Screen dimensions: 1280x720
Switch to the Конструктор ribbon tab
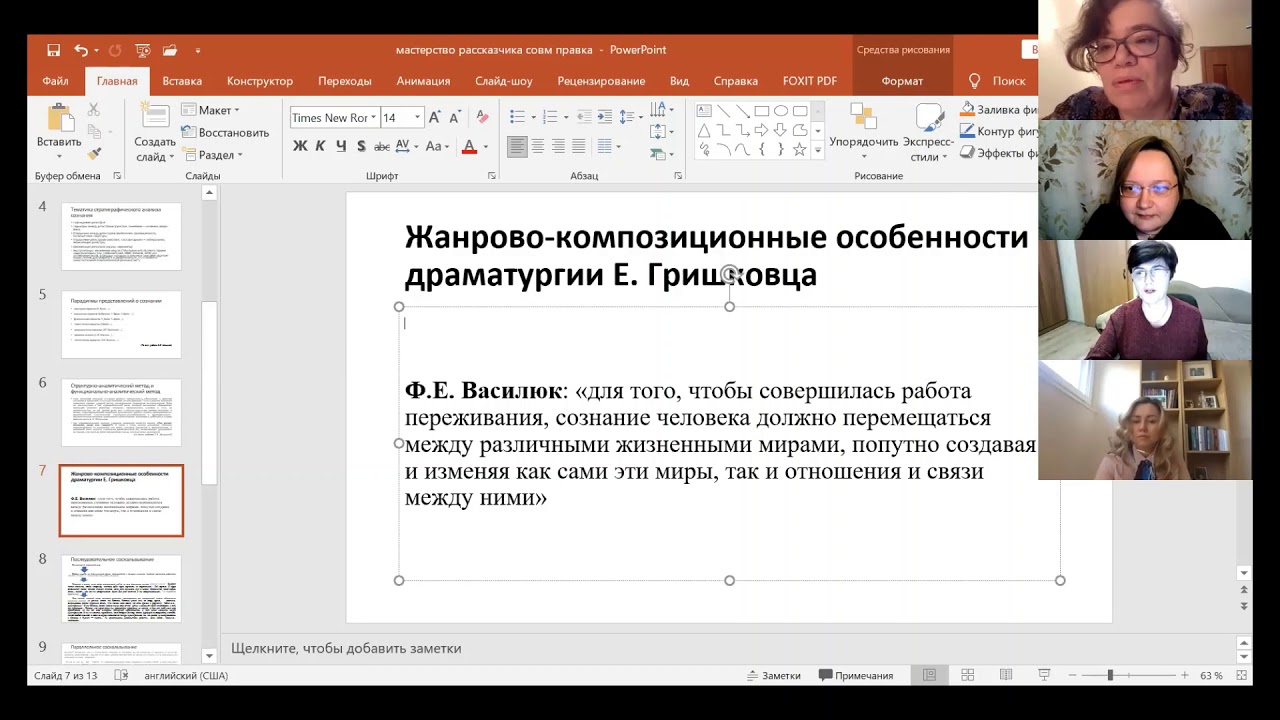[x=260, y=81]
